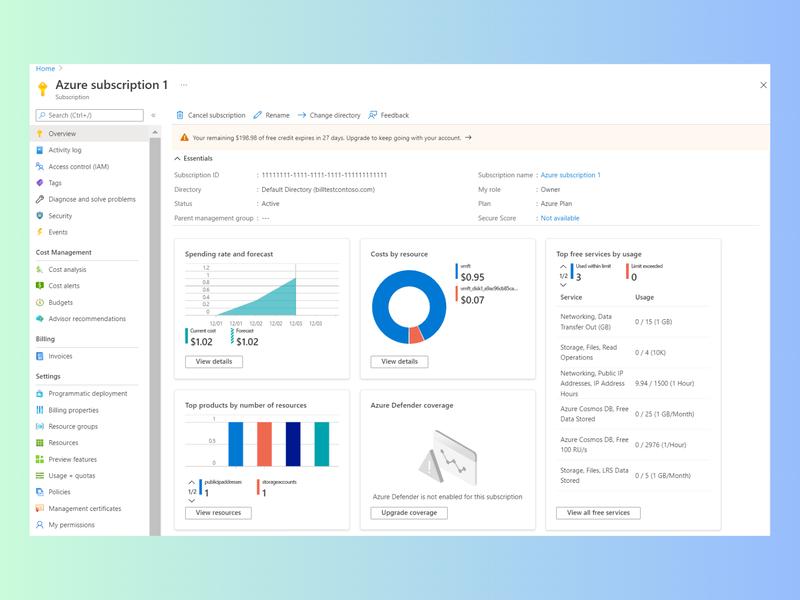This screenshot has height=600, width=800.
Task: Select Usage + quotas menu item
Action: tap(91, 476)
